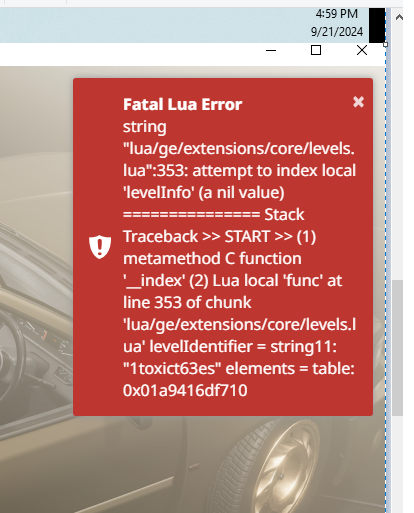Click the "metamethod C function" text line
Viewport: 414px width, 513px height.
(x=212, y=258)
